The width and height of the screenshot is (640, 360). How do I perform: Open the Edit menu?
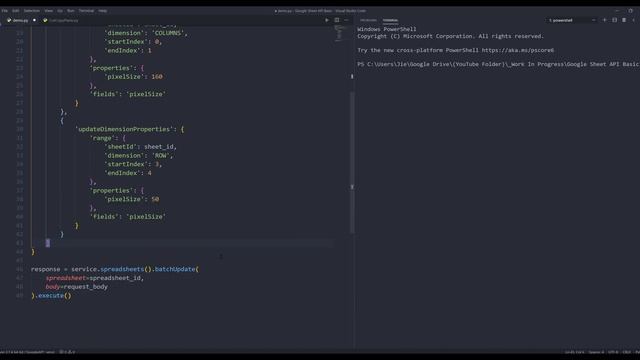click(16, 11)
